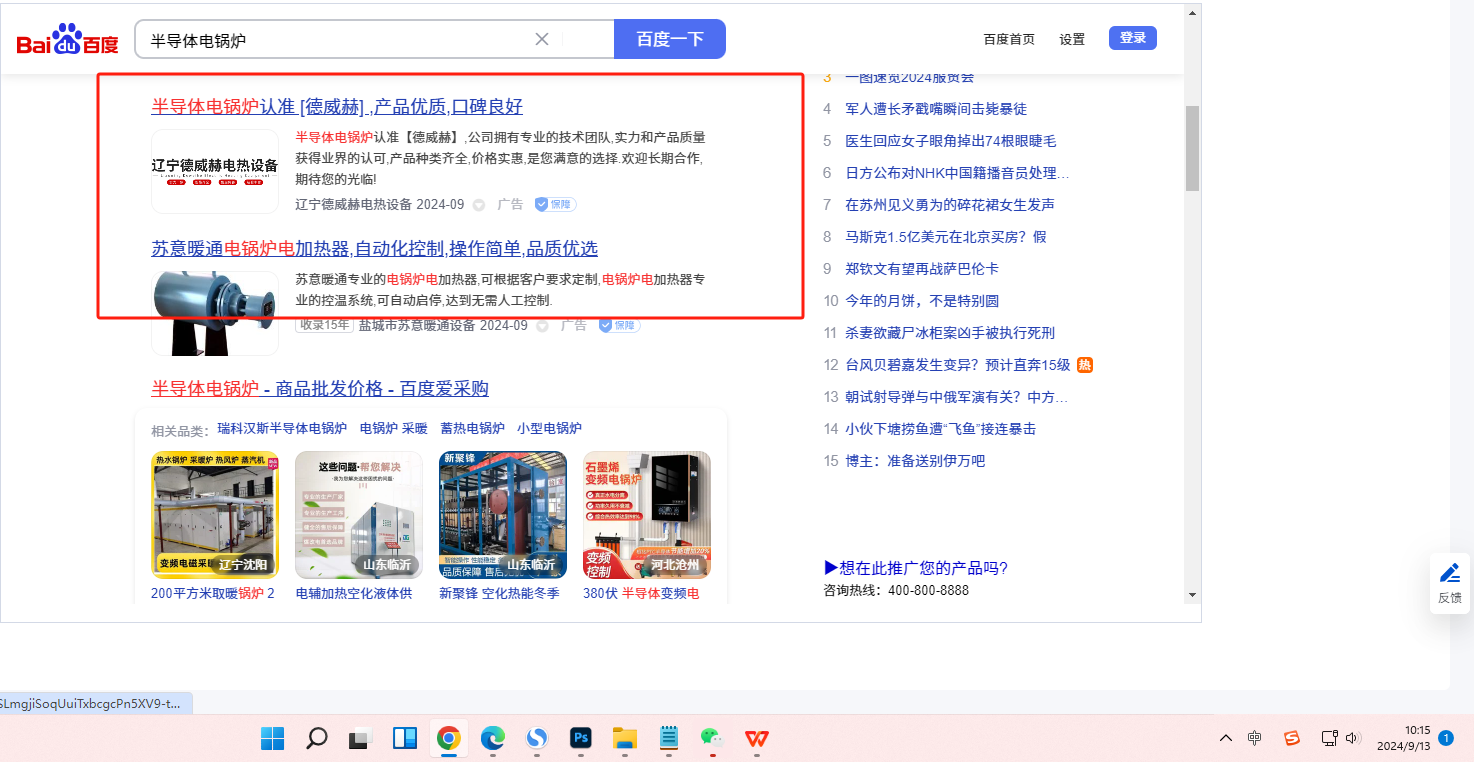Image resolution: width=1474 pixels, height=762 pixels.
Task: Open 设置 in the top navigation
Action: pyautogui.click(x=1072, y=39)
